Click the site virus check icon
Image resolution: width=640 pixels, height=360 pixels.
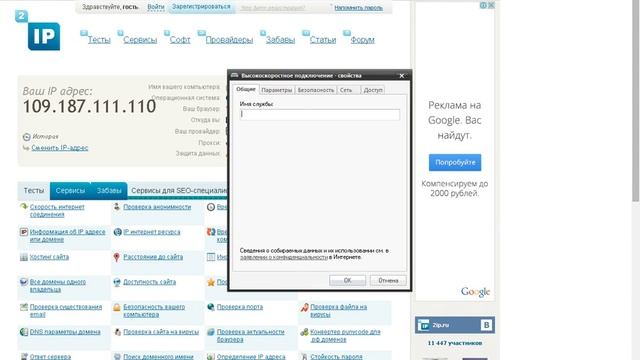pos(118,332)
